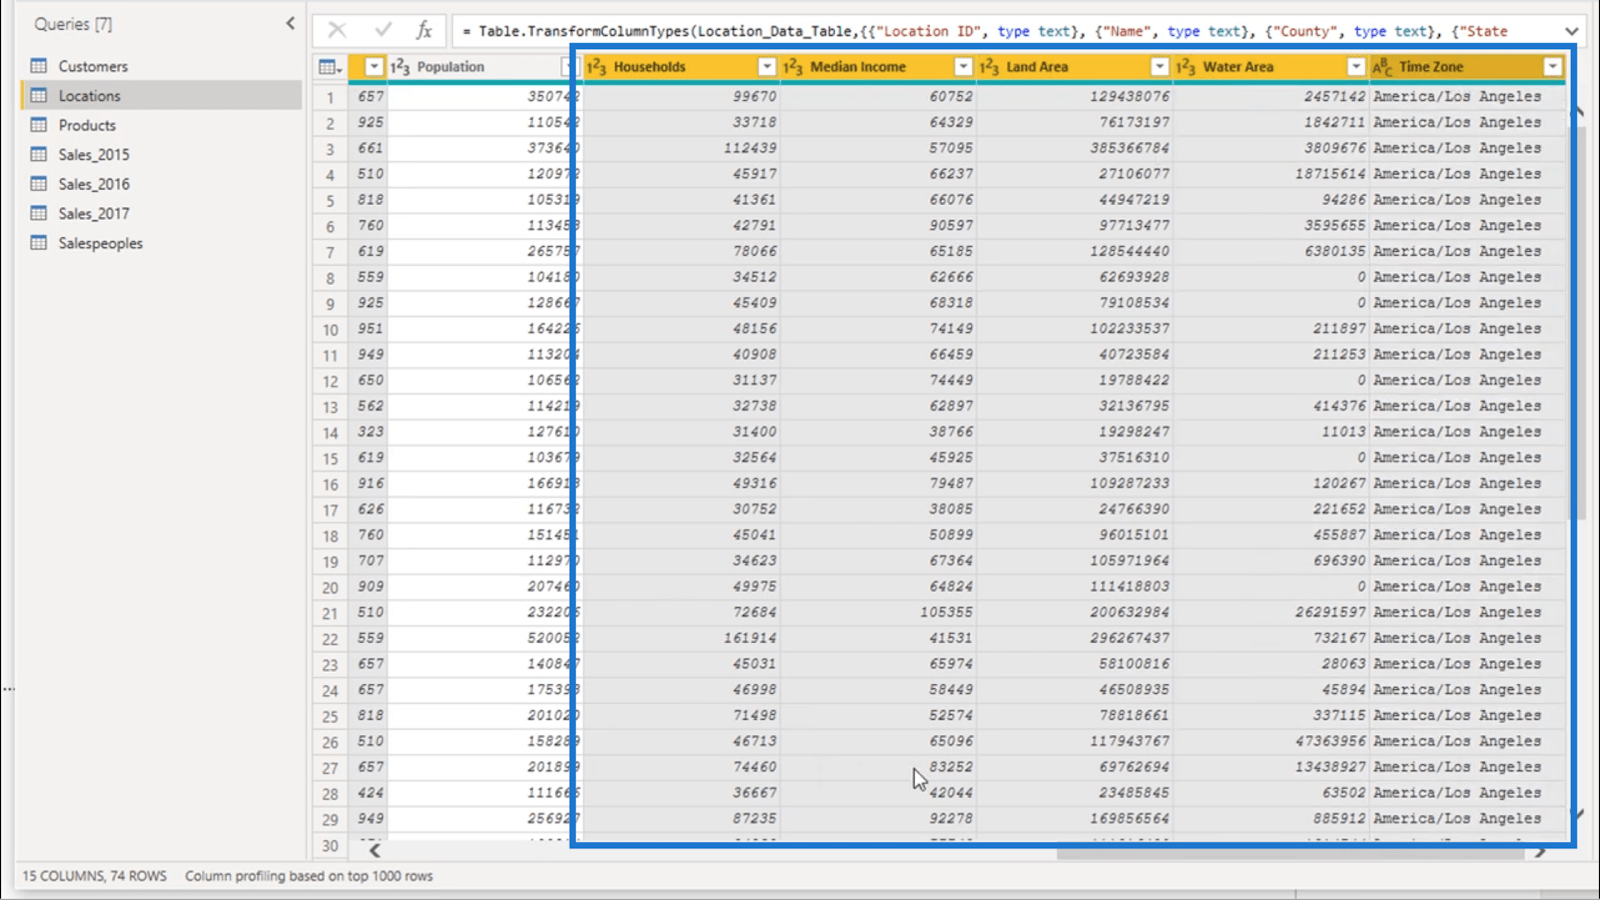The image size is (1600, 900).
Task: Select the Population column header
Action: tap(484, 67)
